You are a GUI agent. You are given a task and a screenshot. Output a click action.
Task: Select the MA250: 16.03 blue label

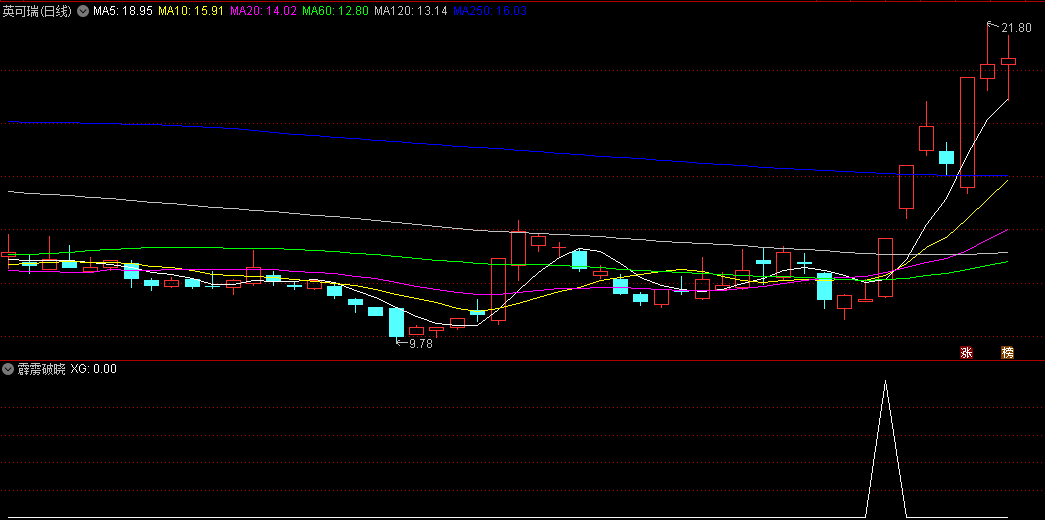click(x=490, y=11)
